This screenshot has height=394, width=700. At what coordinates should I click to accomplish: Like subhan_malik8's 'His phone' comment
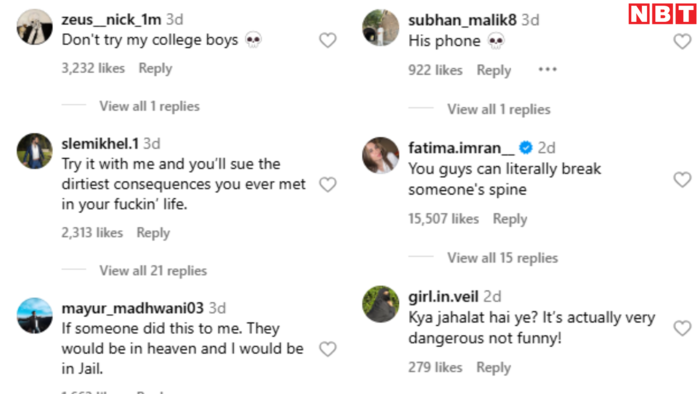682,41
